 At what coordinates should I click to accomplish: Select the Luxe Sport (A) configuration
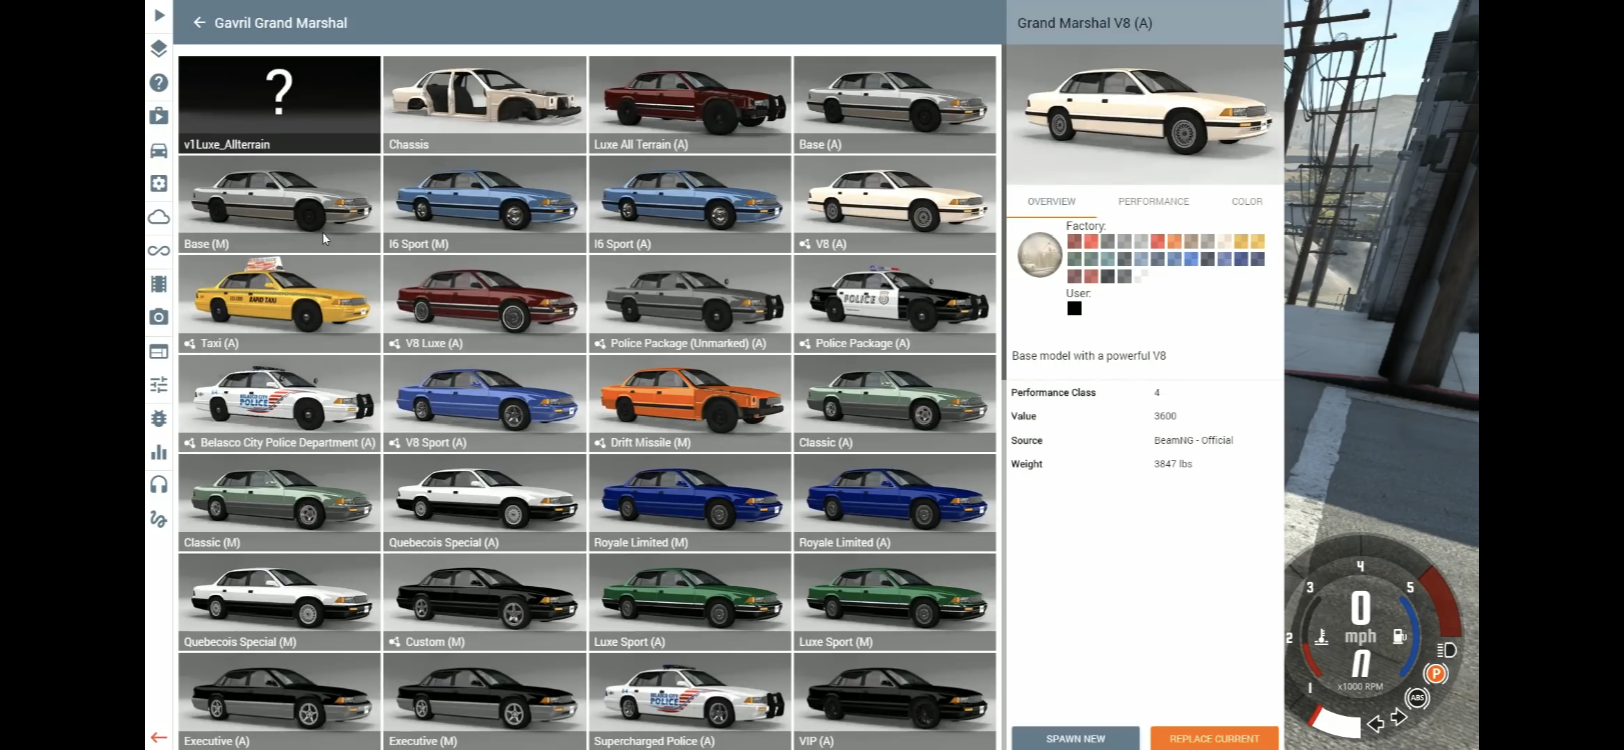(x=690, y=602)
